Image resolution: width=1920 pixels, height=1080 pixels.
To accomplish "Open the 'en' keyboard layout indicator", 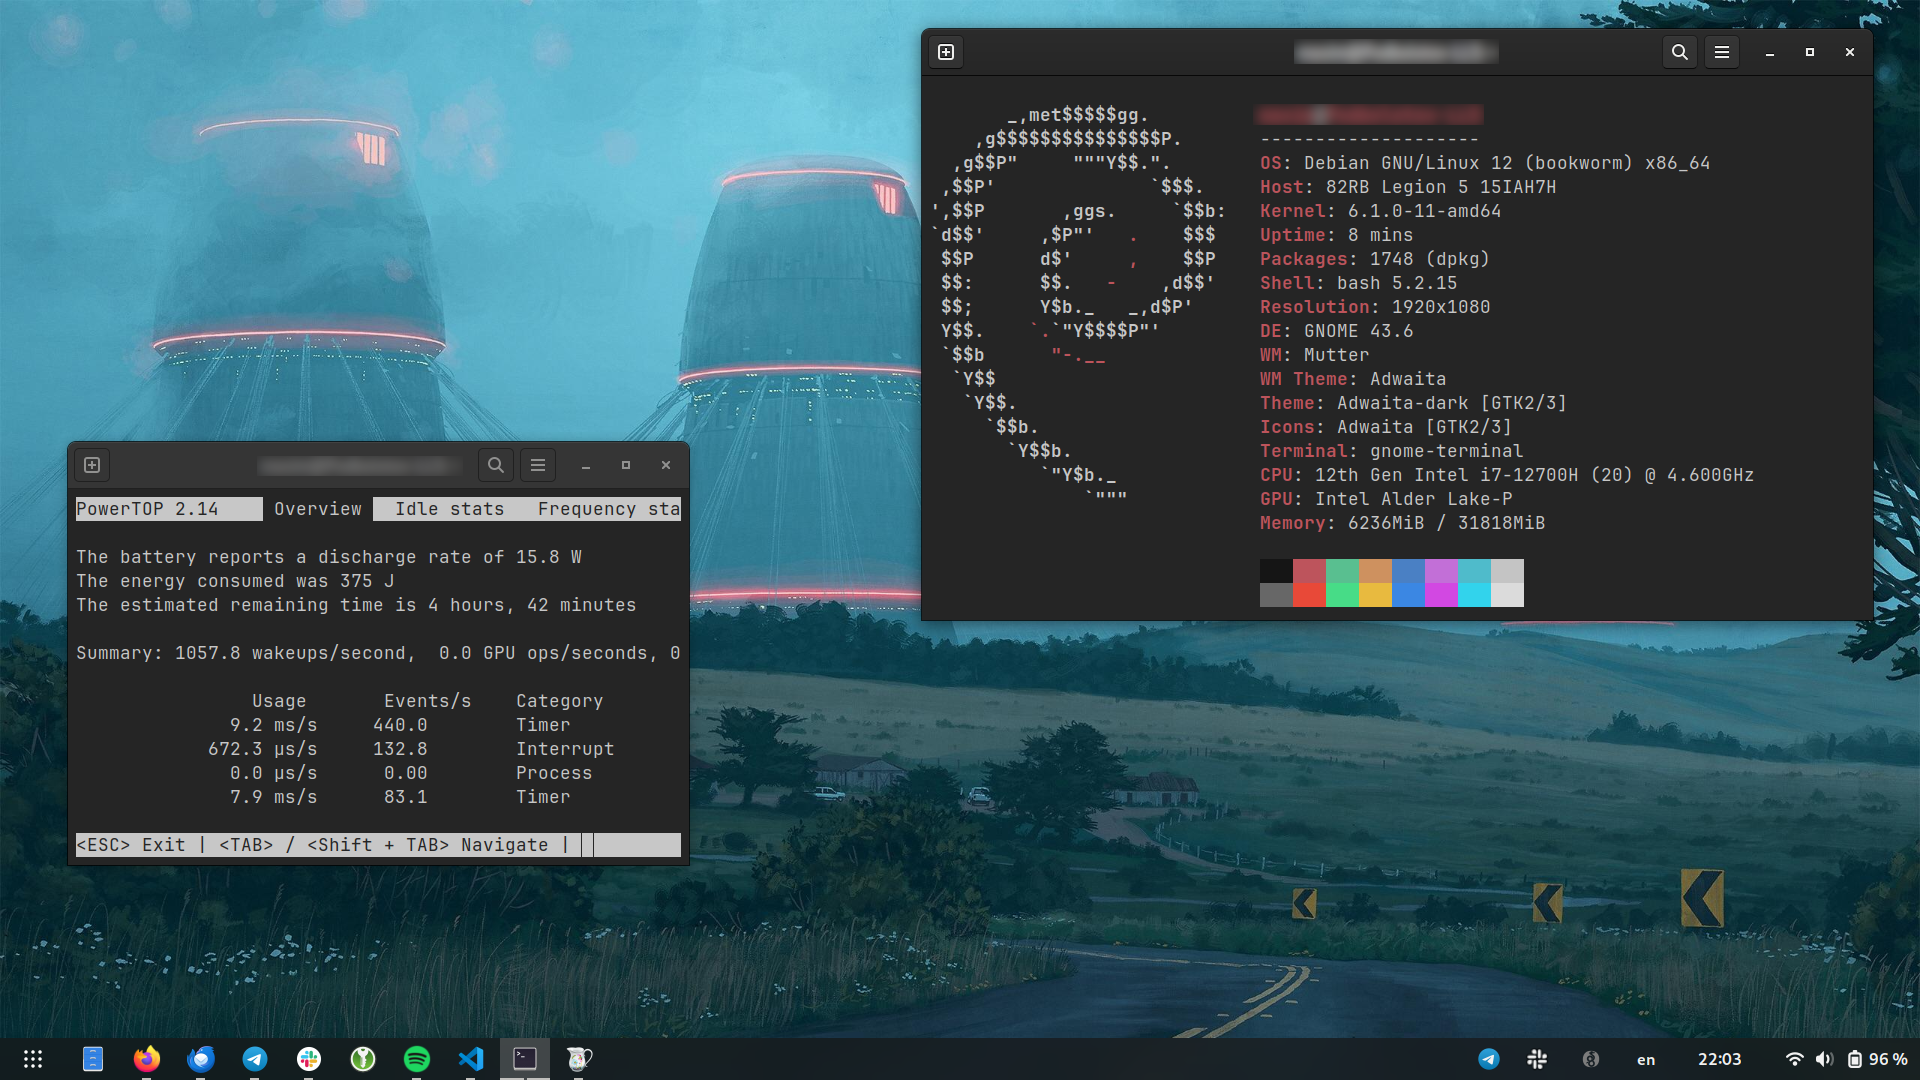I will point(1646,1060).
